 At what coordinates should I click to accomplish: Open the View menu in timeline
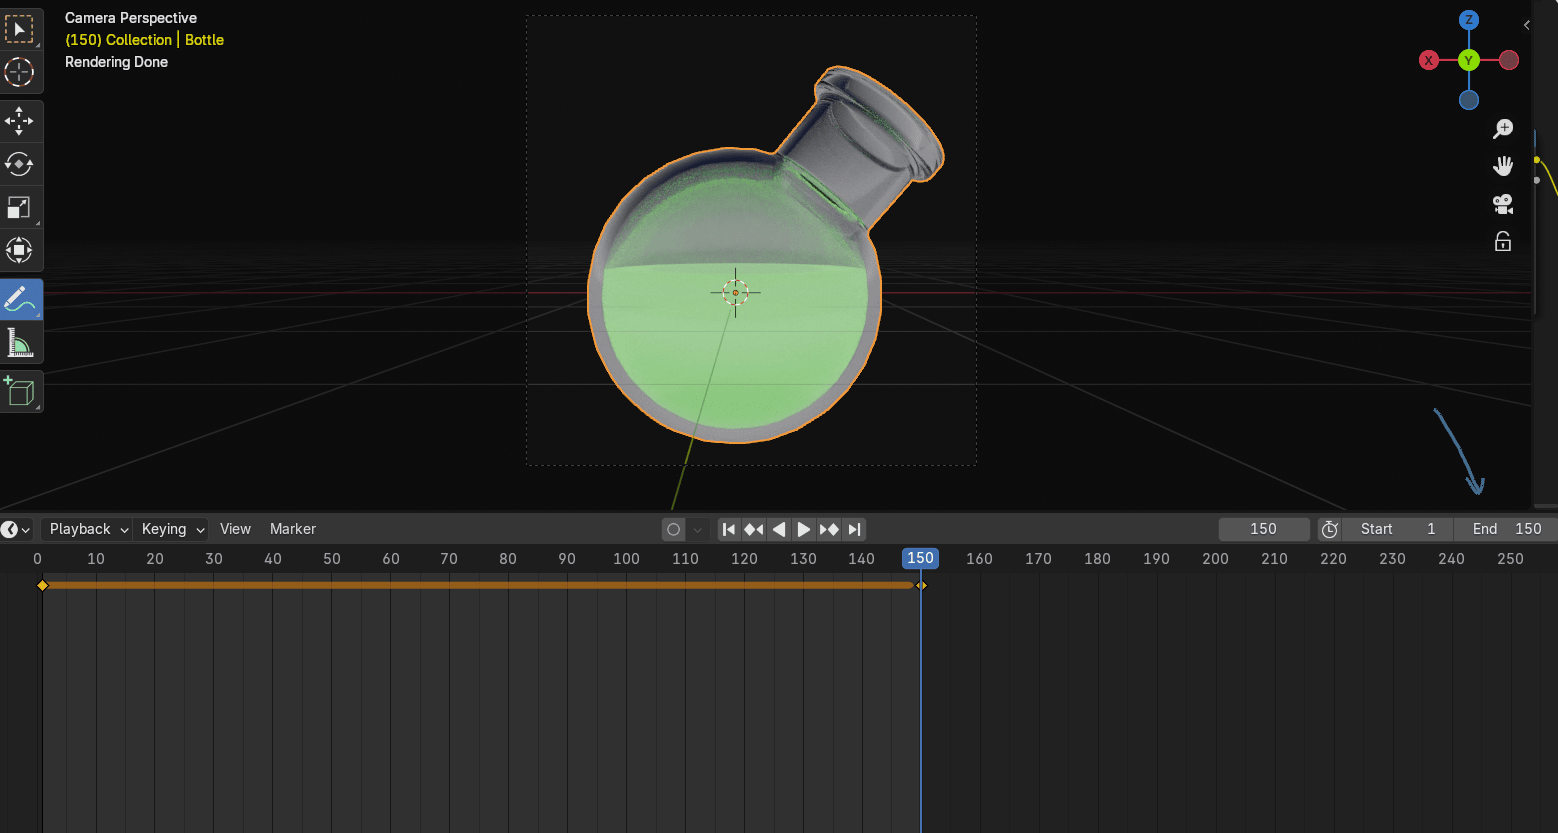pos(235,529)
